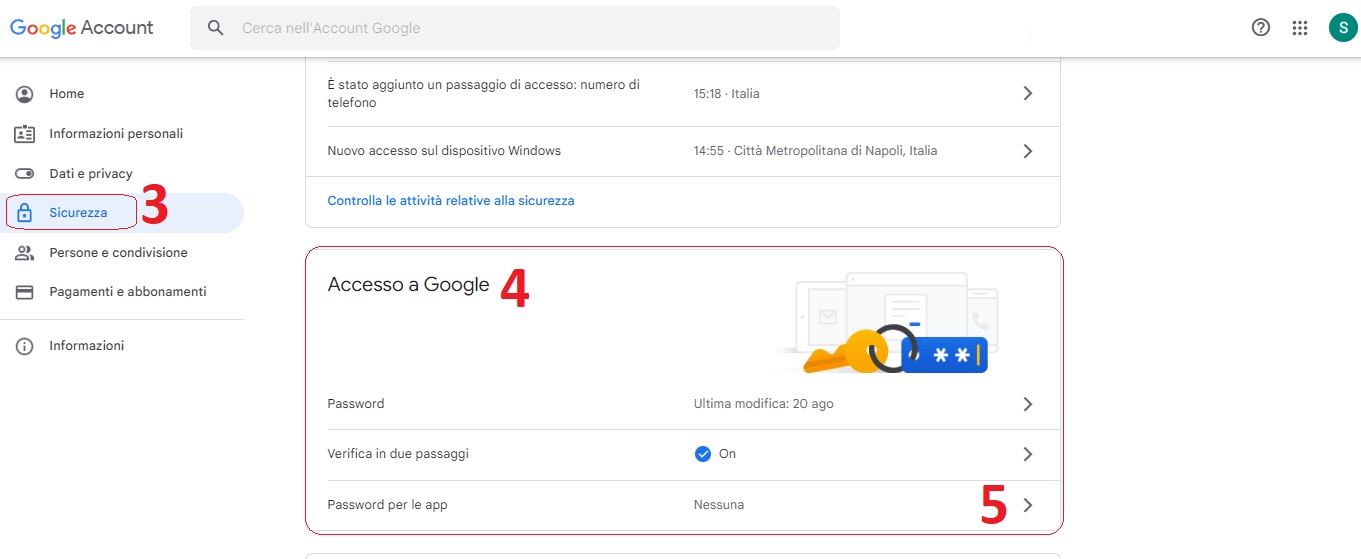Viewport: 1361px width, 559px height.
Task: Click the Pagamenti e abbonamenti card icon
Action: click(25, 292)
